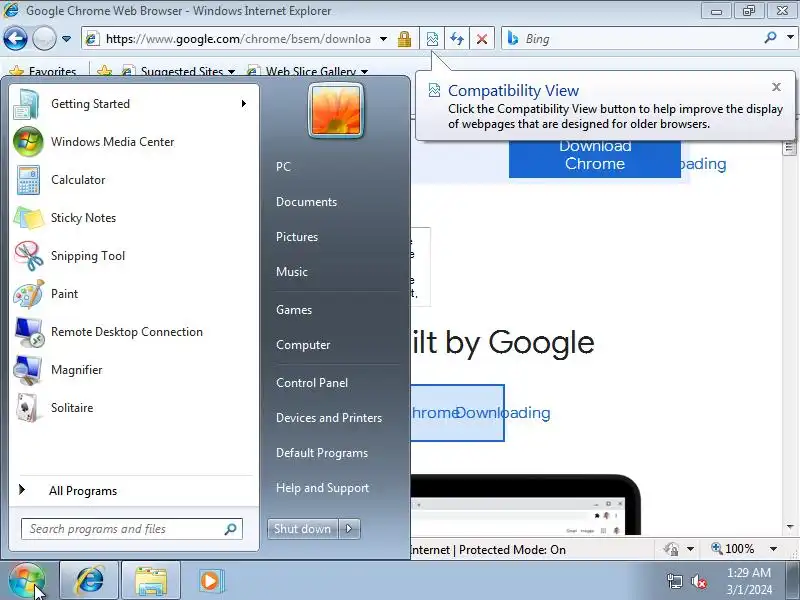Open Music library
The width and height of the screenshot is (800, 600).
[x=291, y=272]
